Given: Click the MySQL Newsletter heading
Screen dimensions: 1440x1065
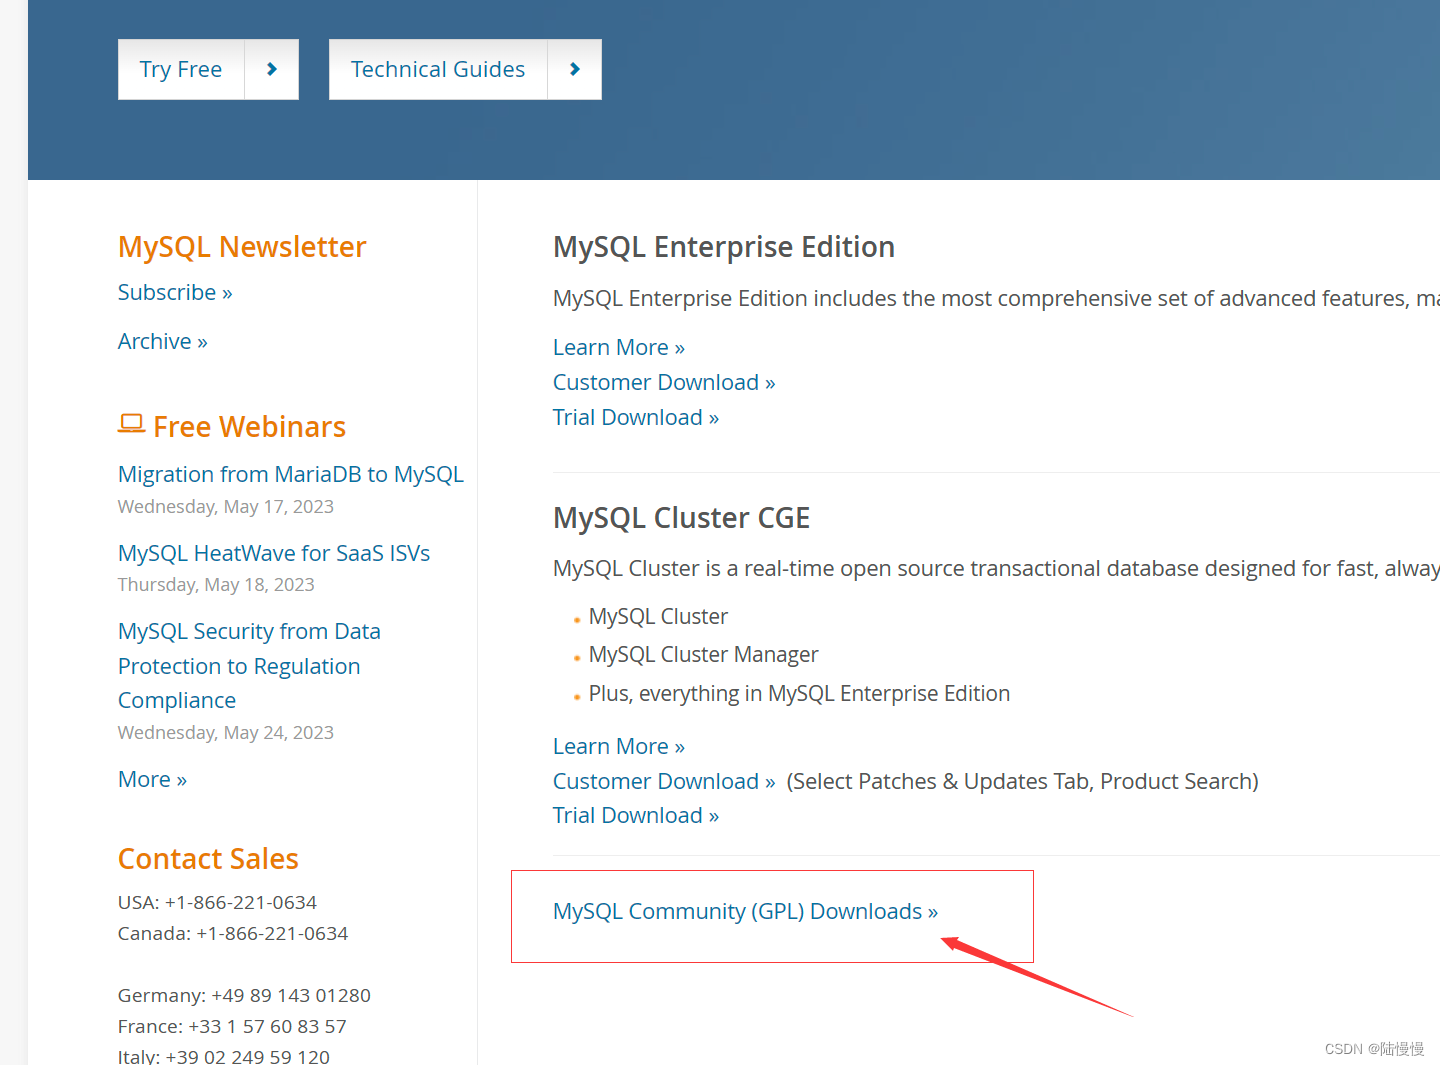Looking at the screenshot, I should click(x=242, y=247).
